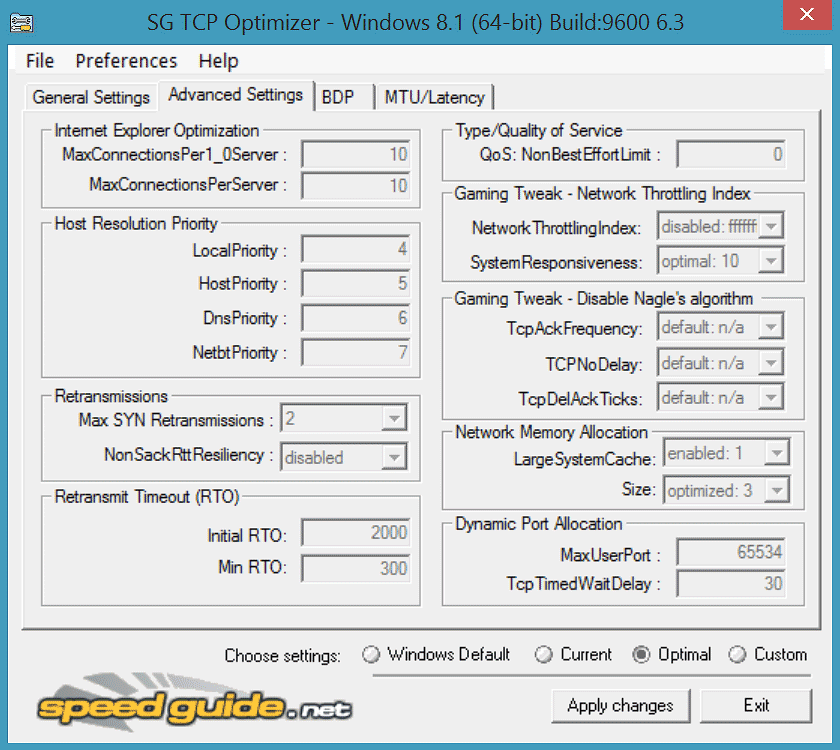The image size is (840, 750).
Task: Click the "Retransmit Timeout (RTO)" group title
Action: pyautogui.click(x=147, y=497)
